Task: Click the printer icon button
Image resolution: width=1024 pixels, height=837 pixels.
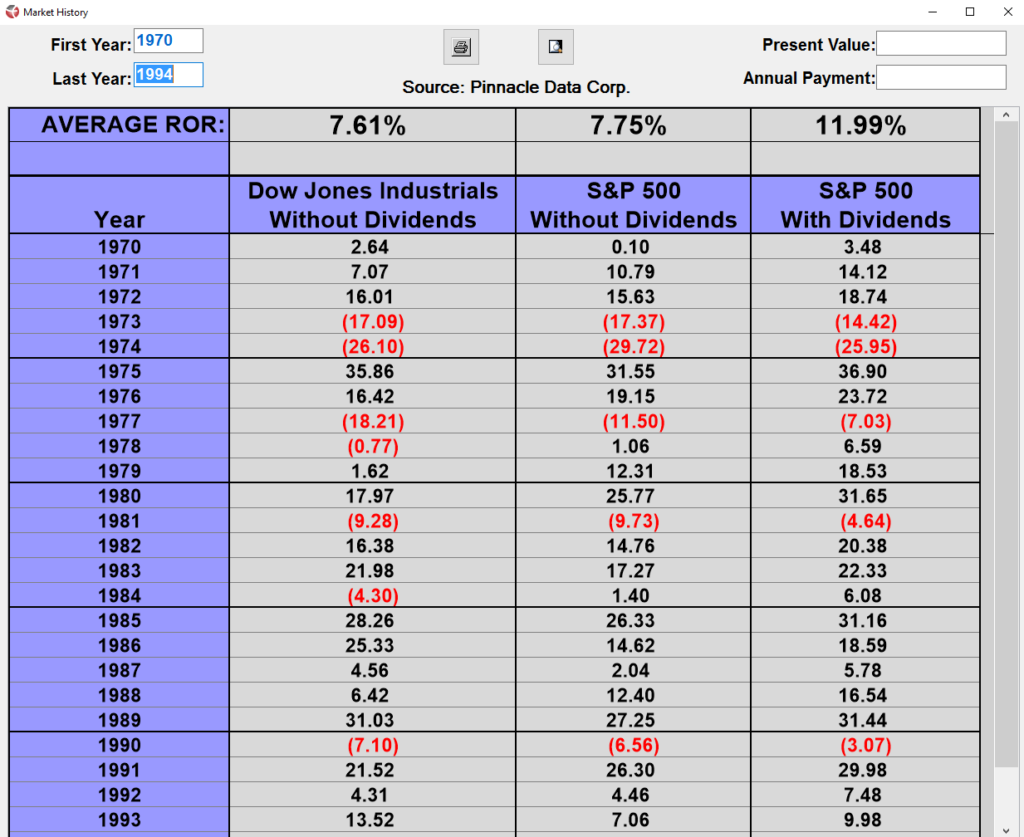Action: point(461,47)
